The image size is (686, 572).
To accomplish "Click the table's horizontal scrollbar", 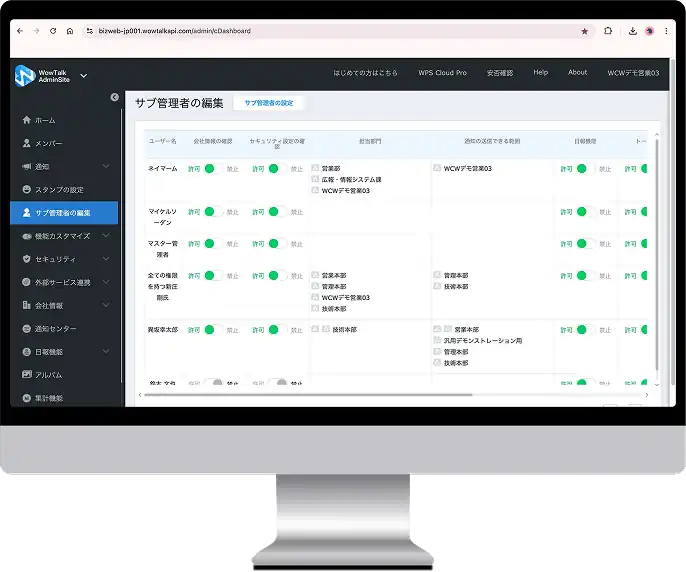I will click(x=308, y=395).
